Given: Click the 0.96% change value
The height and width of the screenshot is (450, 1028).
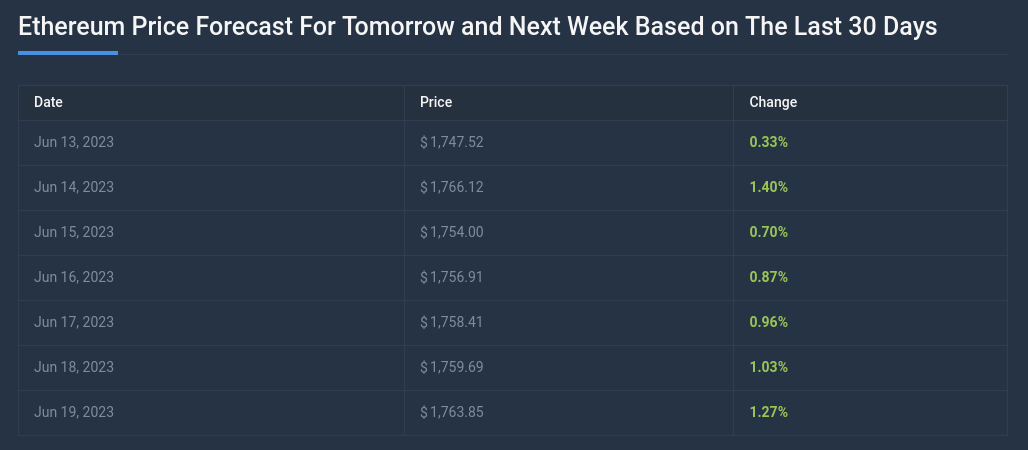Looking at the screenshot, I should pos(769,322).
